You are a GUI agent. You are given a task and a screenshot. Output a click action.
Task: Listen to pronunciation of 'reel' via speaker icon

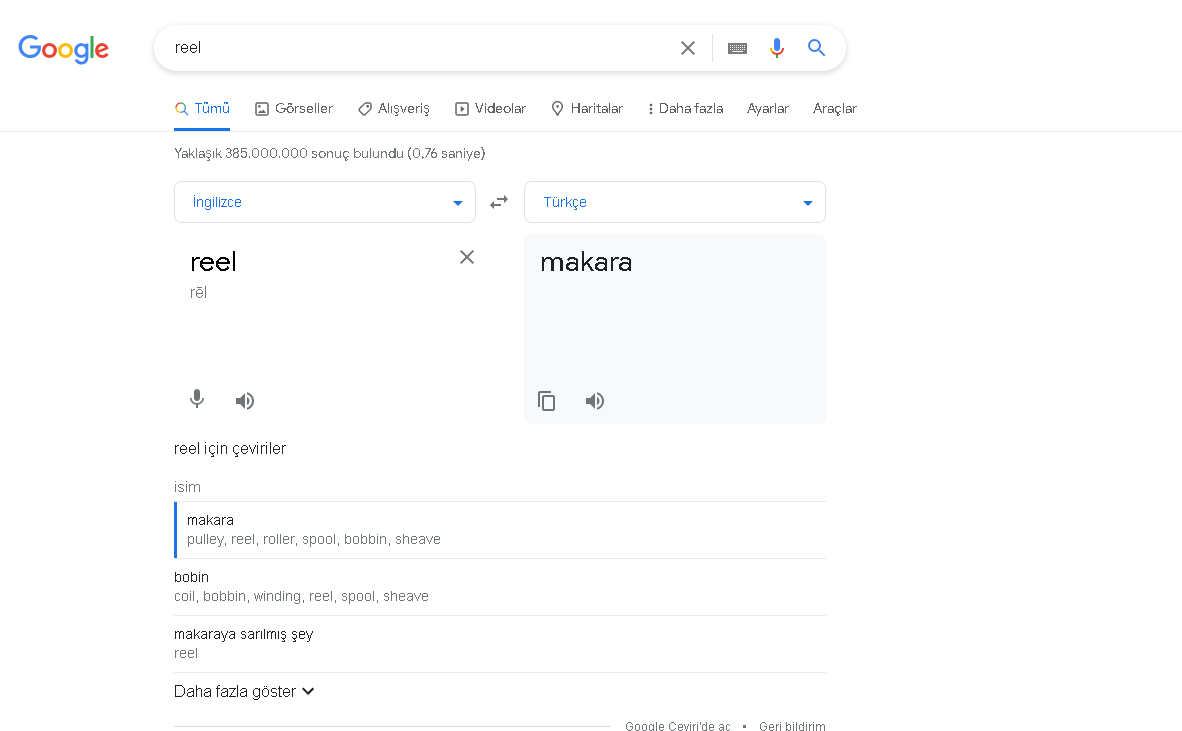click(x=244, y=400)
